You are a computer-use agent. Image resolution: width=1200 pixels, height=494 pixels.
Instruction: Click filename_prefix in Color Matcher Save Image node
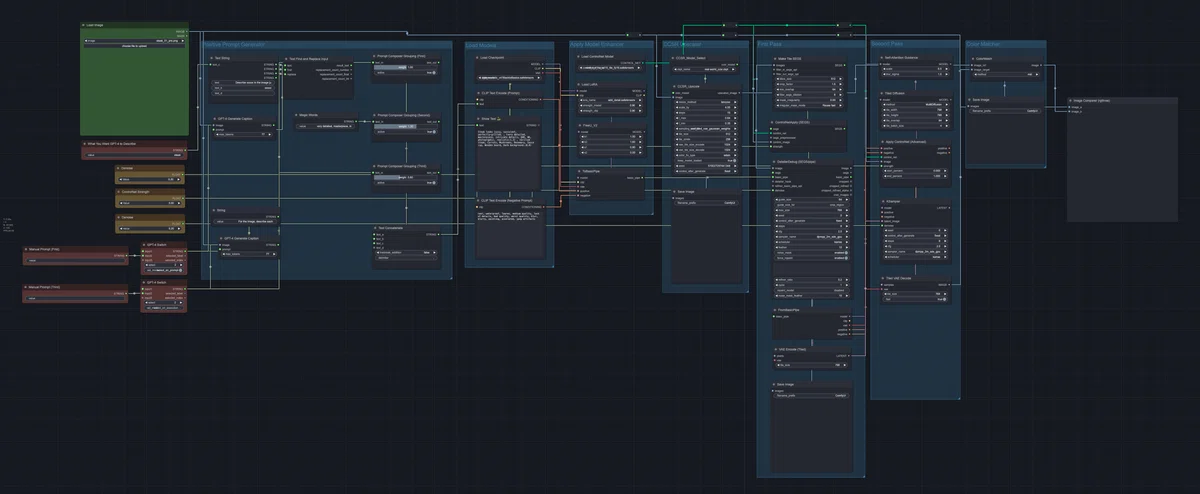click(1005, 111)
